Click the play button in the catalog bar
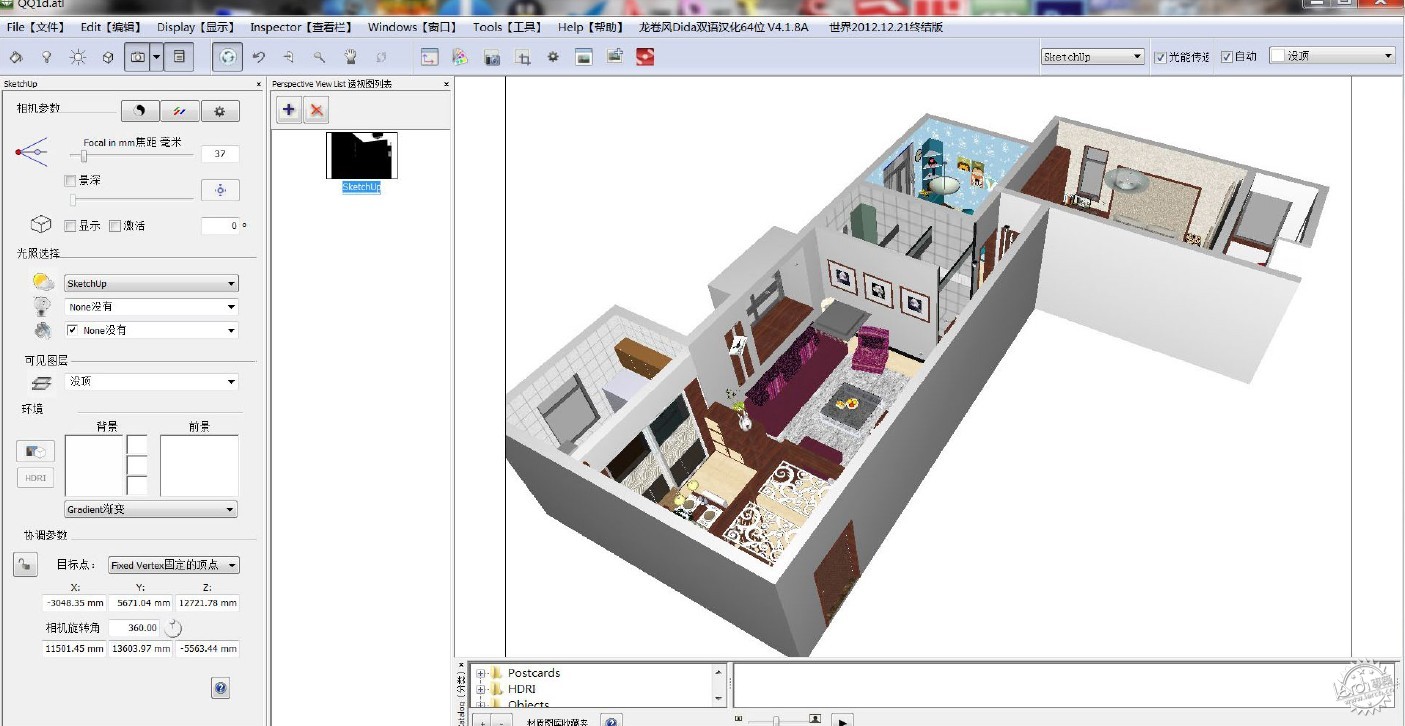This screenshot has width=1405, height=726. pyautogui.click(x=843, y=720)
